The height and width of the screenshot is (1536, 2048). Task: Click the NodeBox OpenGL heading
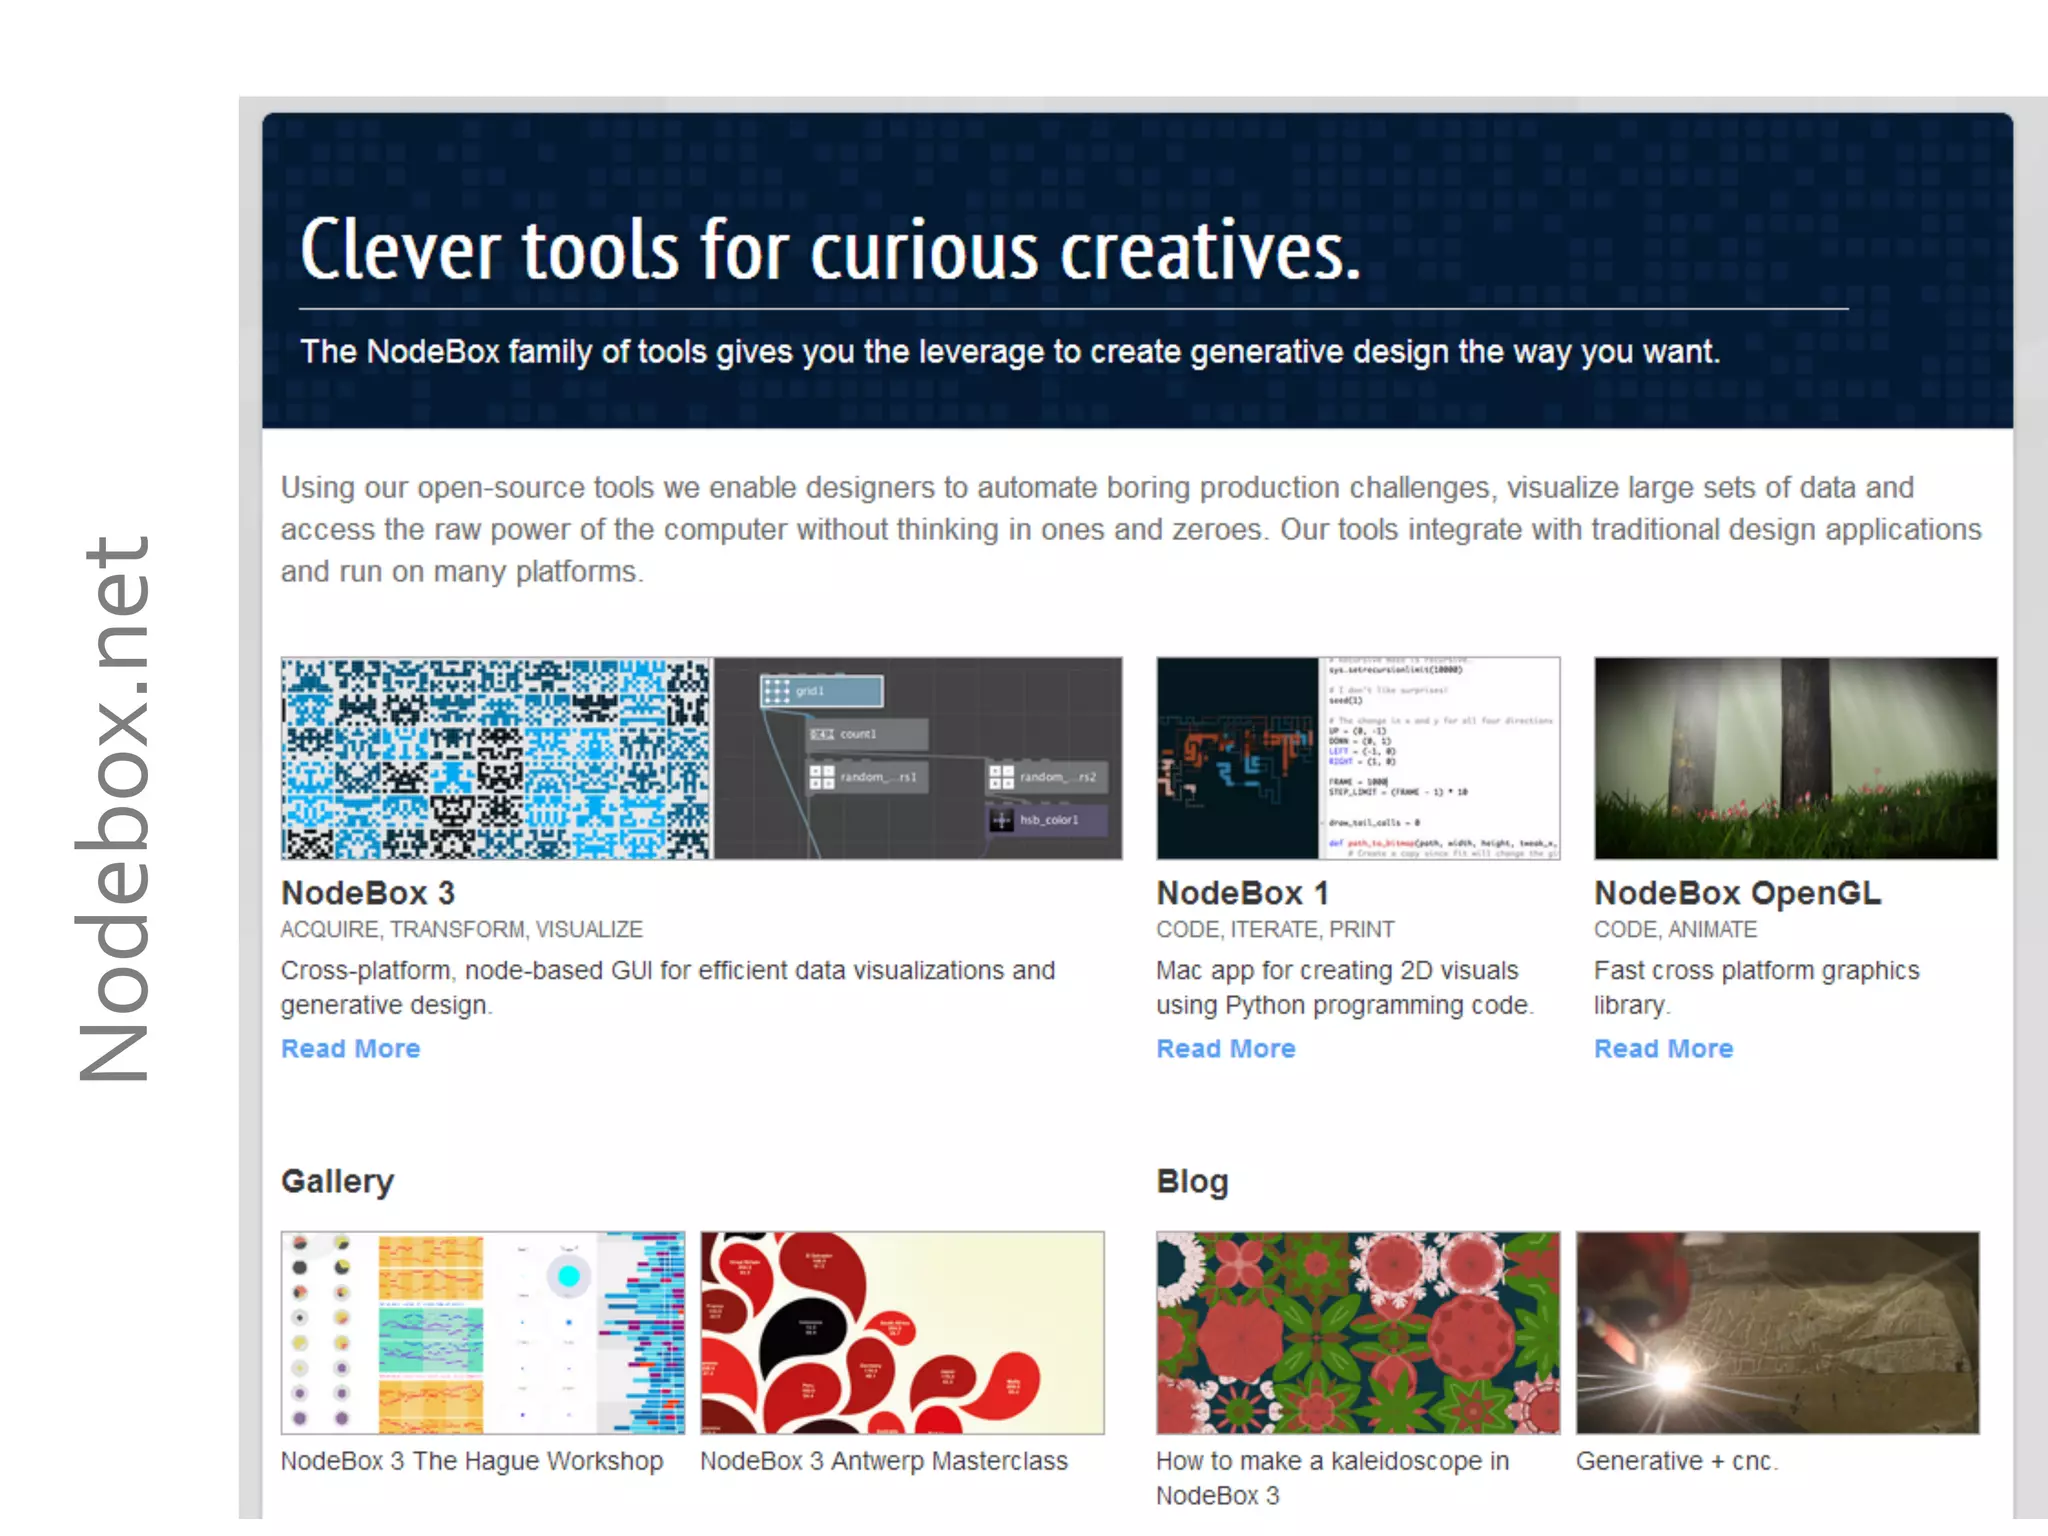coord(1737,892)
